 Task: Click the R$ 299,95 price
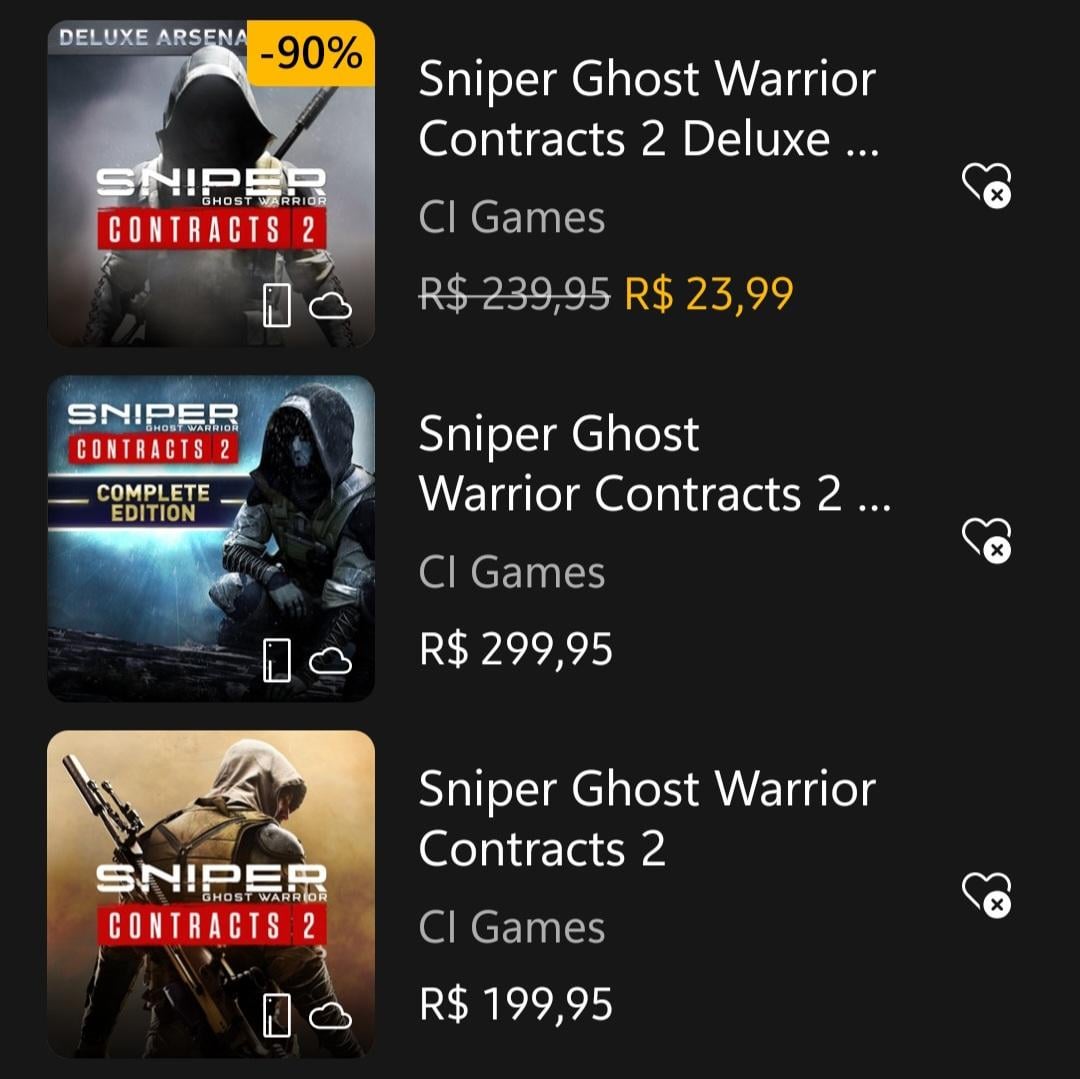[516, 649]
